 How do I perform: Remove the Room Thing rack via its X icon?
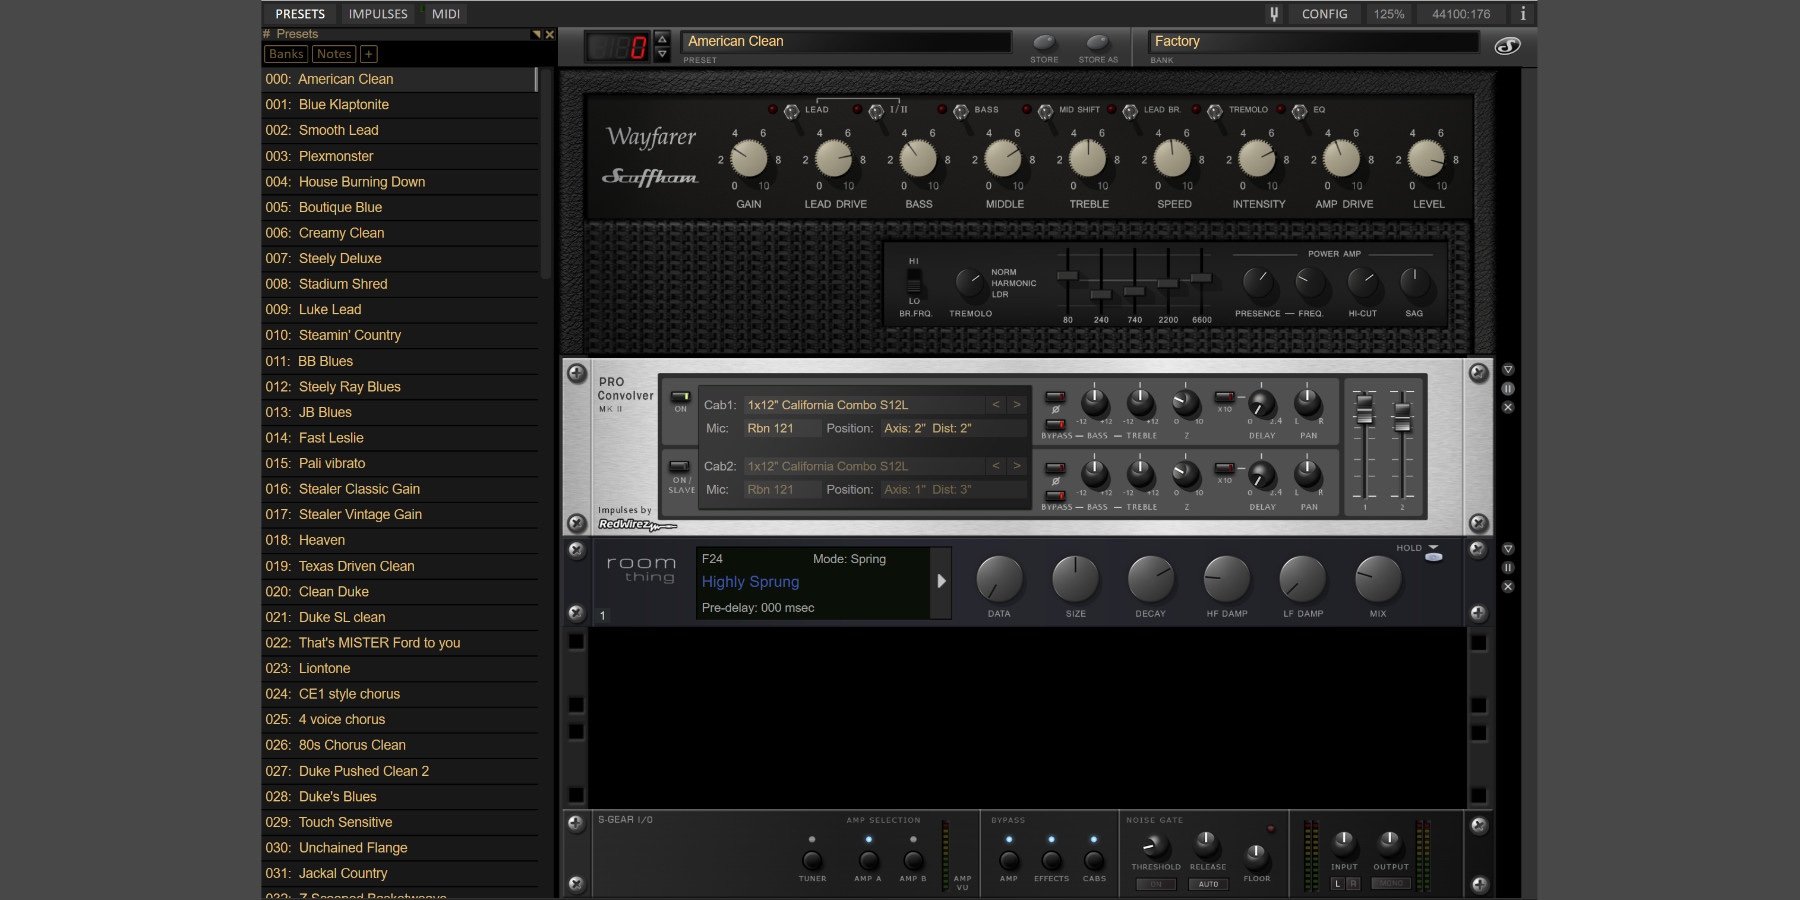[1508, 586]
